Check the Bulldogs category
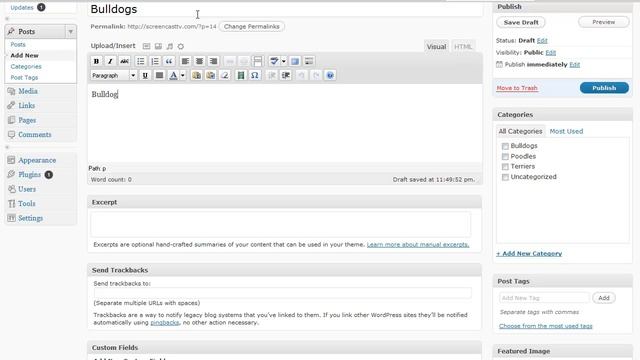This screenshot has width=640, height=360. tap(505, 146)
